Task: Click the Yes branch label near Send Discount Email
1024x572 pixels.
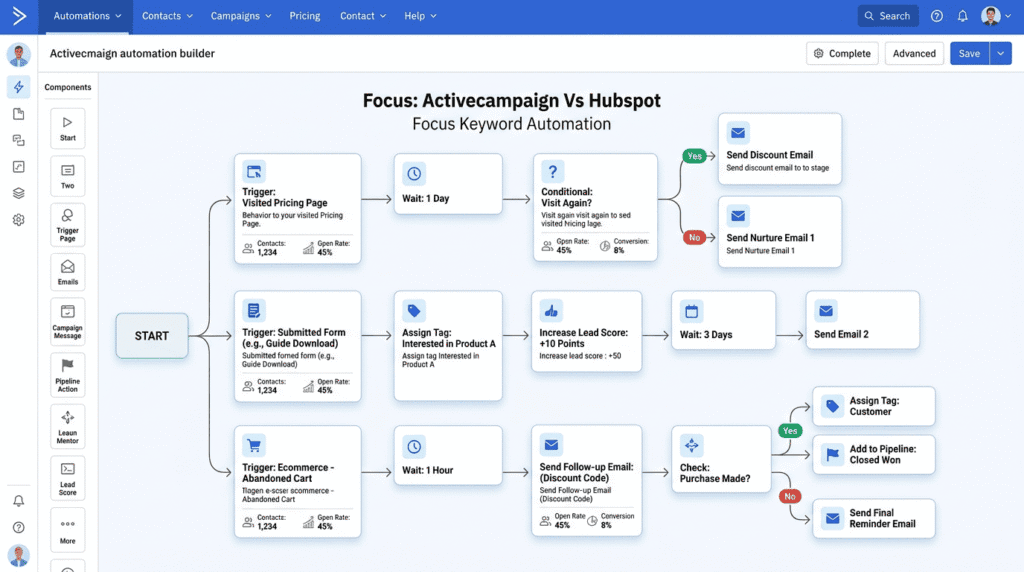Action: pos(694,156)
